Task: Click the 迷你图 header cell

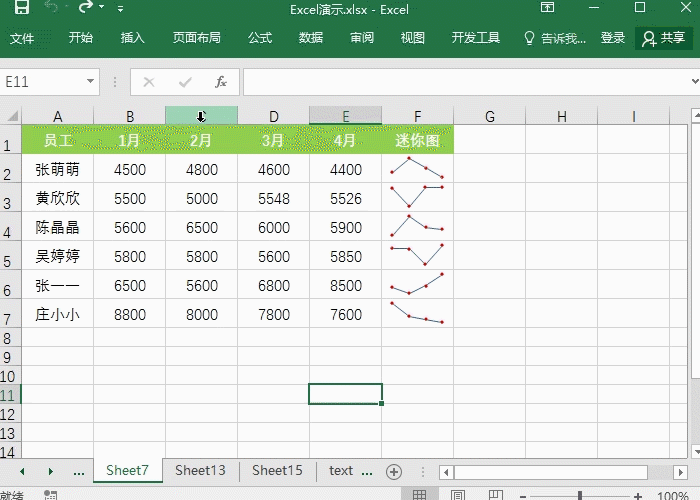Action: pos(417,140)
